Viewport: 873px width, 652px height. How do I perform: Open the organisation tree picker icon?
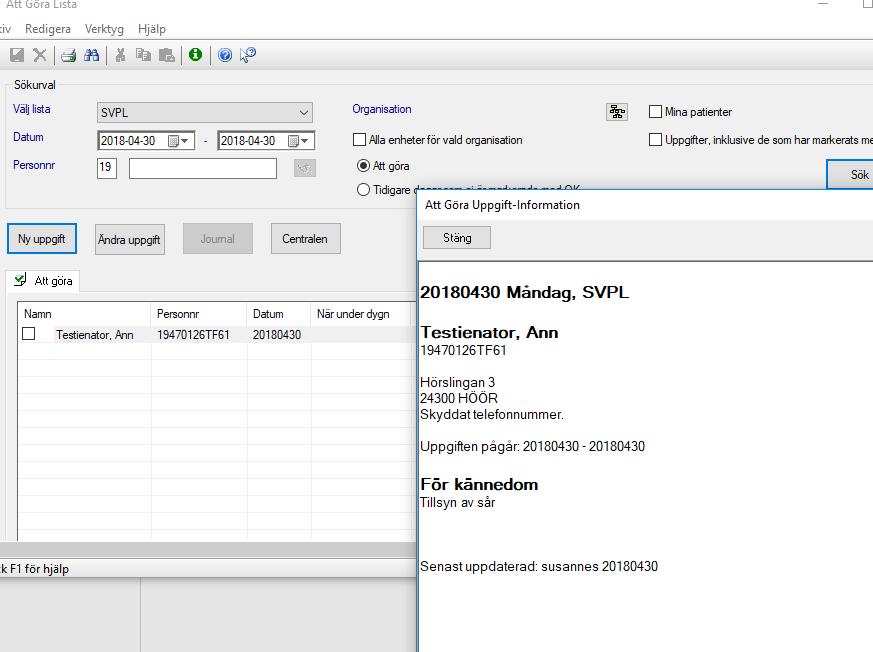617,112
